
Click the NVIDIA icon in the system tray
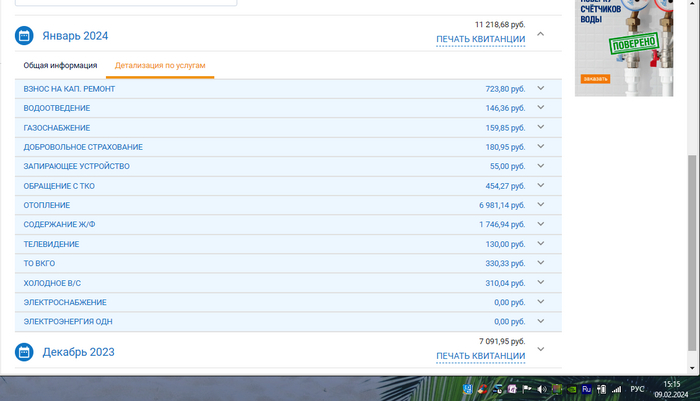(570, 389)
